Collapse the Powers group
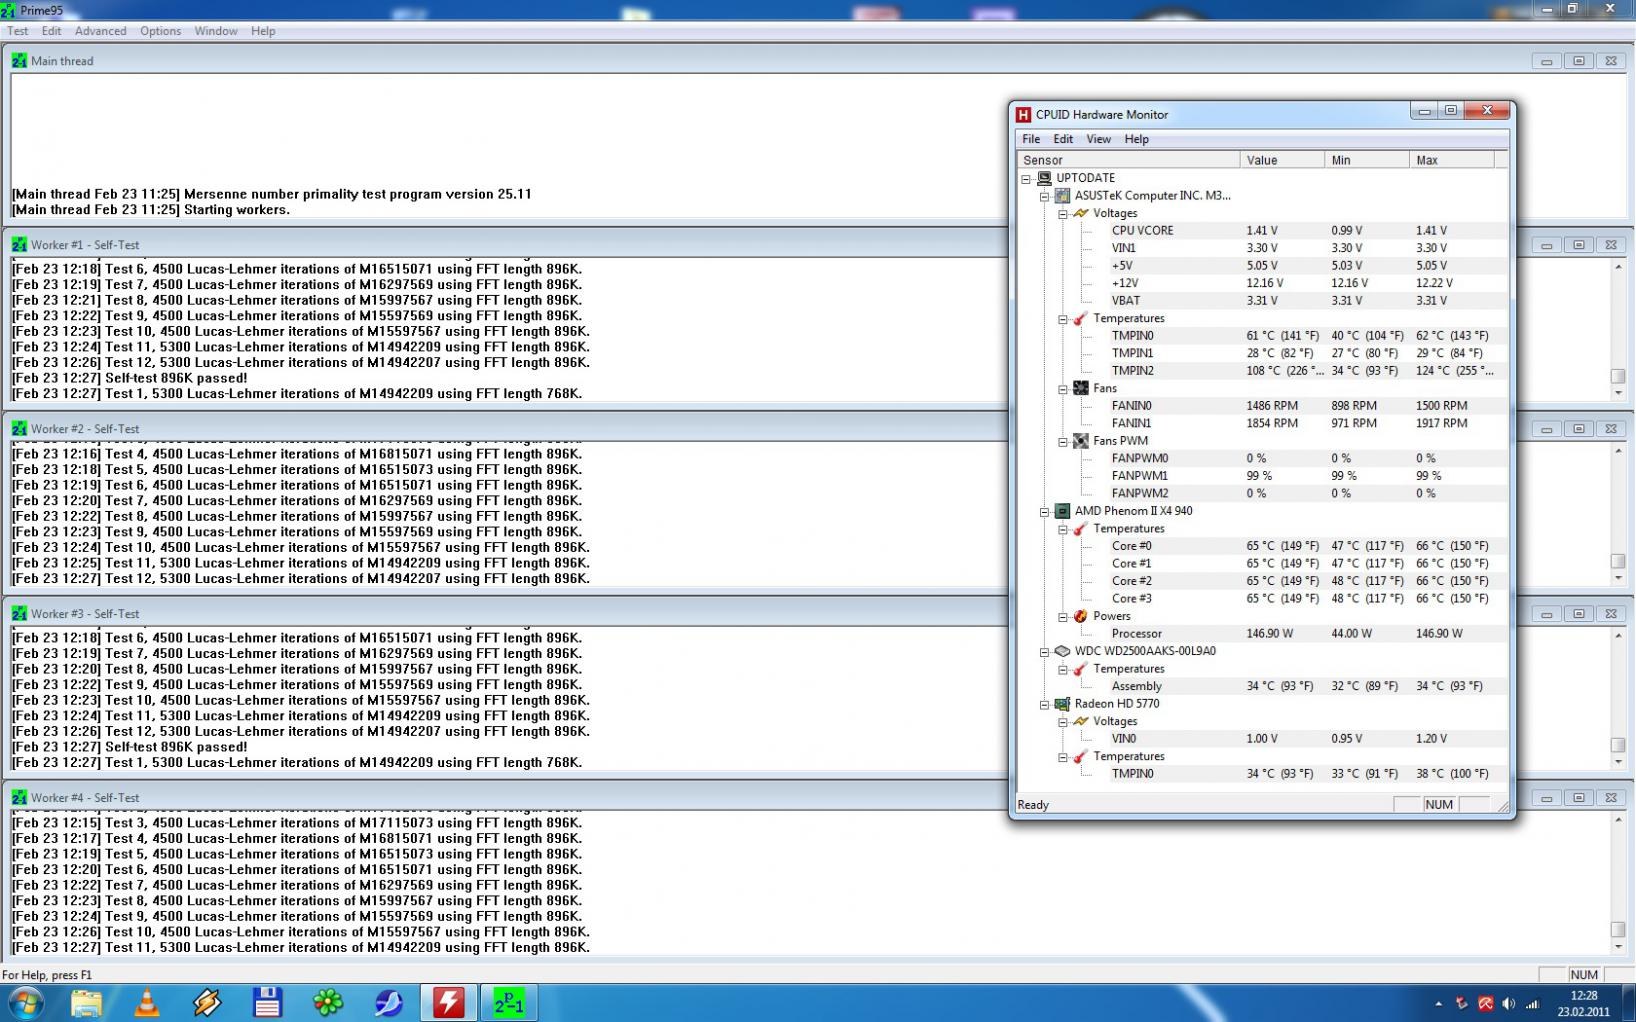The width and height of the screenshot is (1636, 1022). point(1062,616)
